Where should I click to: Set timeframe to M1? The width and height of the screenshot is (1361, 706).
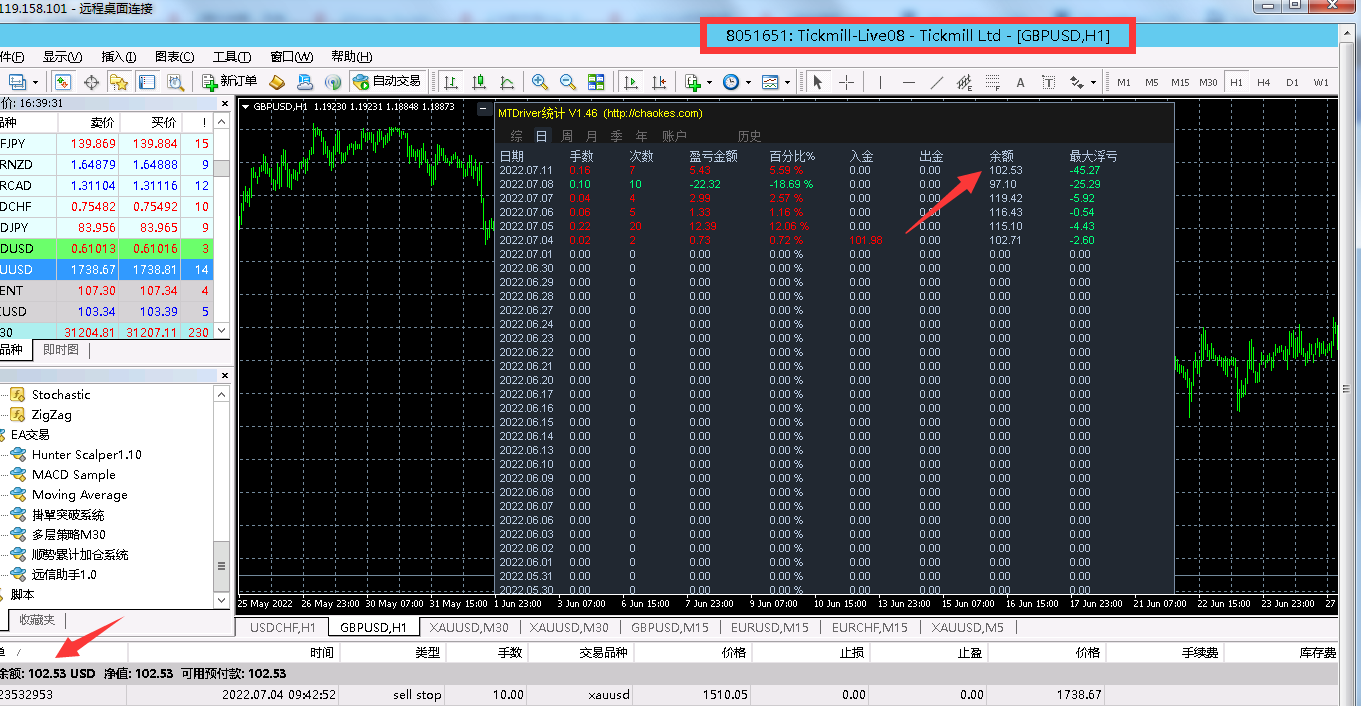[1124, 82]
